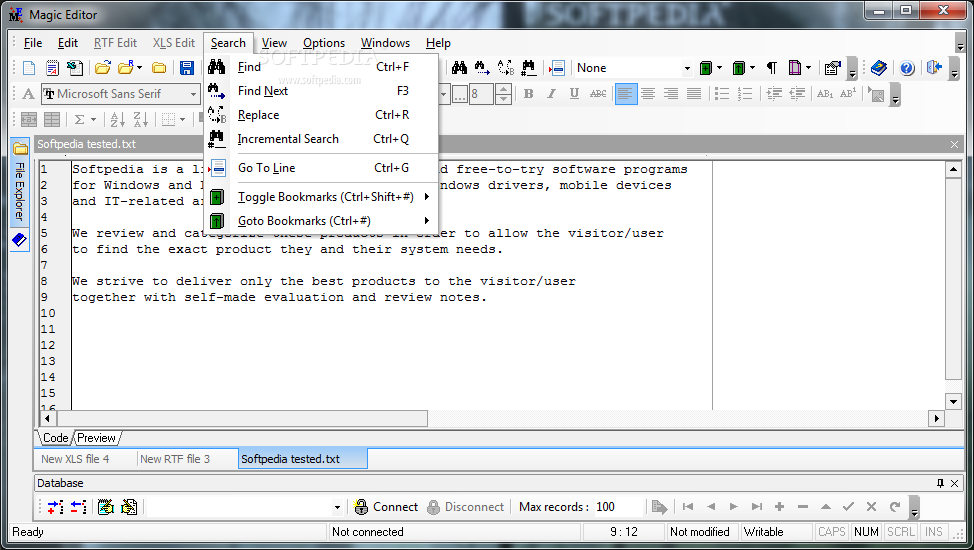Open the help book icon
This screenshot has height=550, width=974.
pyautogui.click(x=878, y=68)
